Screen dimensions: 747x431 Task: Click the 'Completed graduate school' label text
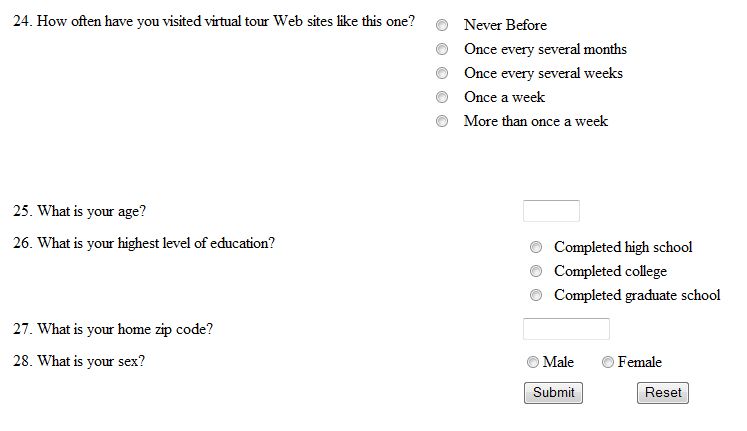[637, 295]
